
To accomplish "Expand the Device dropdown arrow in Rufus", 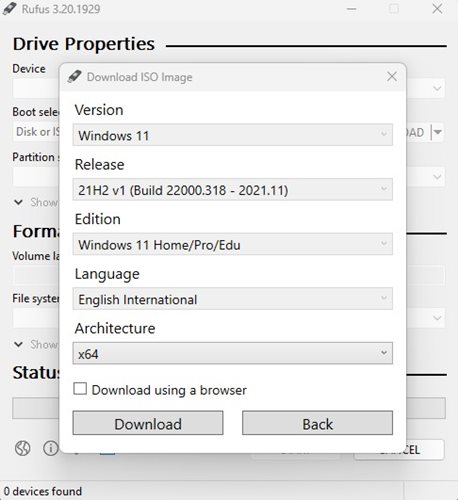I will point(437,88).
